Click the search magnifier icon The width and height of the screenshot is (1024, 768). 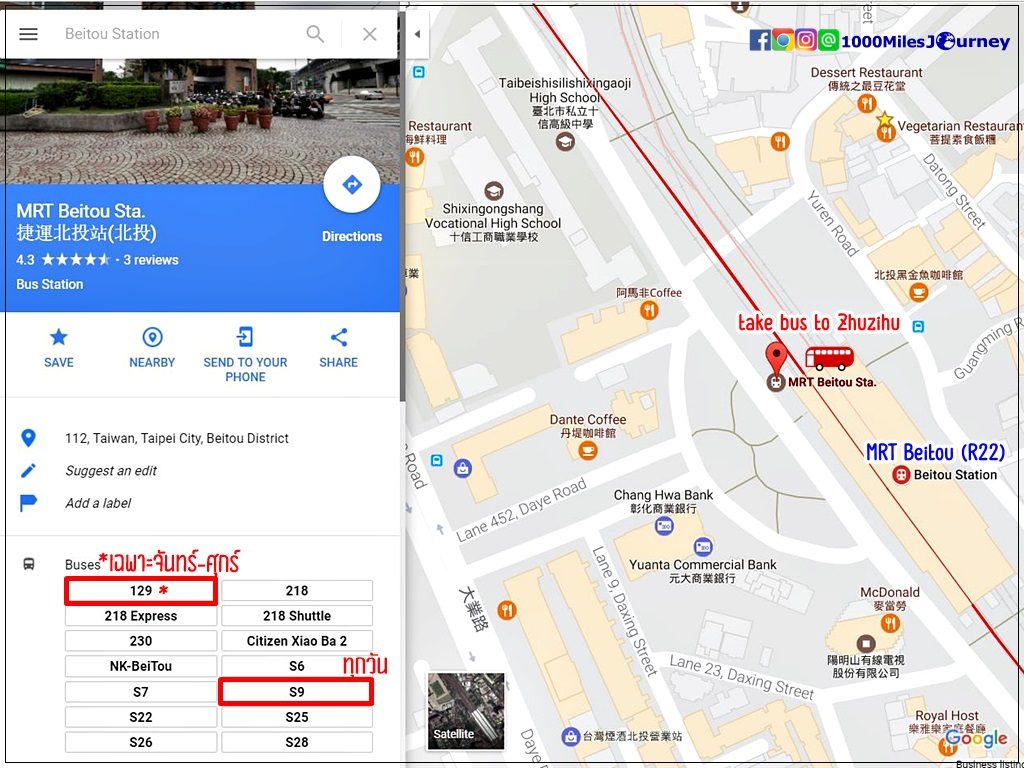tap(315, 34)
